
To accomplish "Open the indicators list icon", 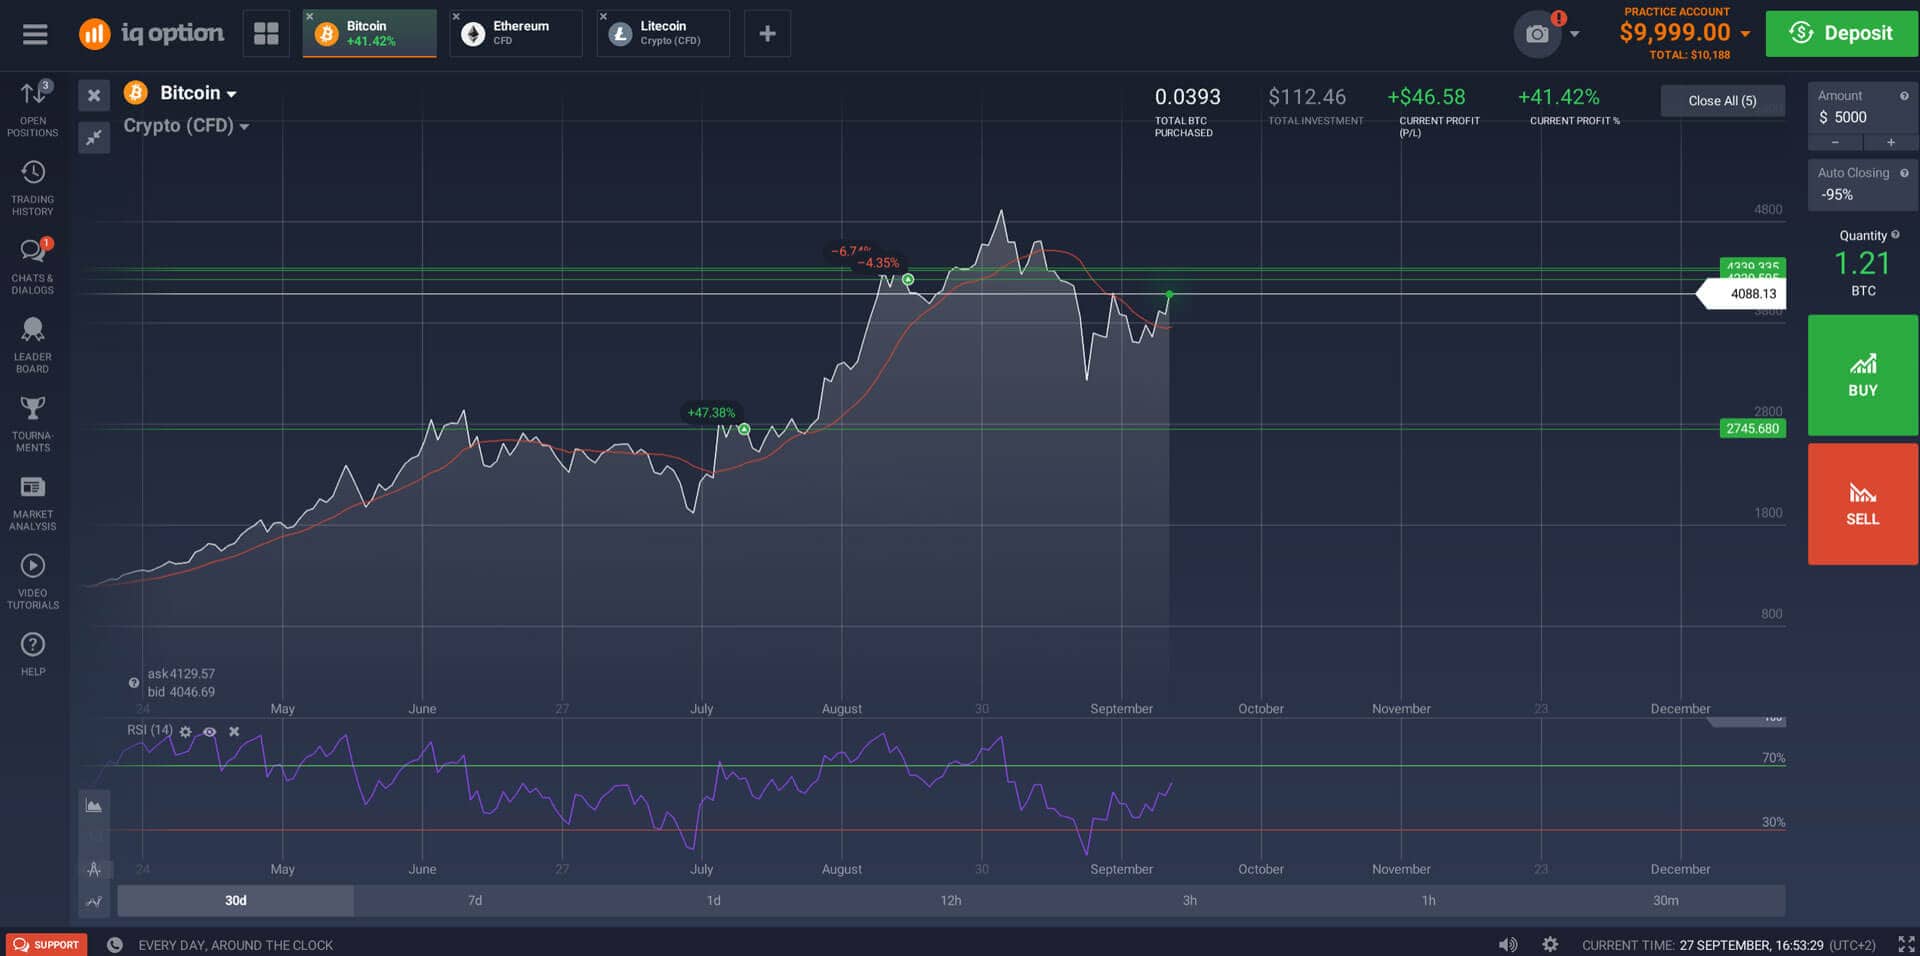I will coord(94,902).
